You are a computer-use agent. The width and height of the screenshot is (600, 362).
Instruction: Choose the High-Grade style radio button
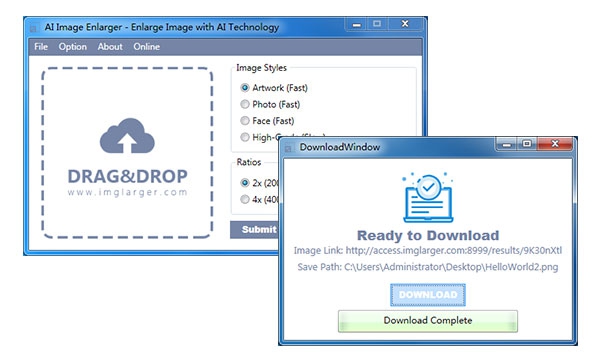[245, 137]
